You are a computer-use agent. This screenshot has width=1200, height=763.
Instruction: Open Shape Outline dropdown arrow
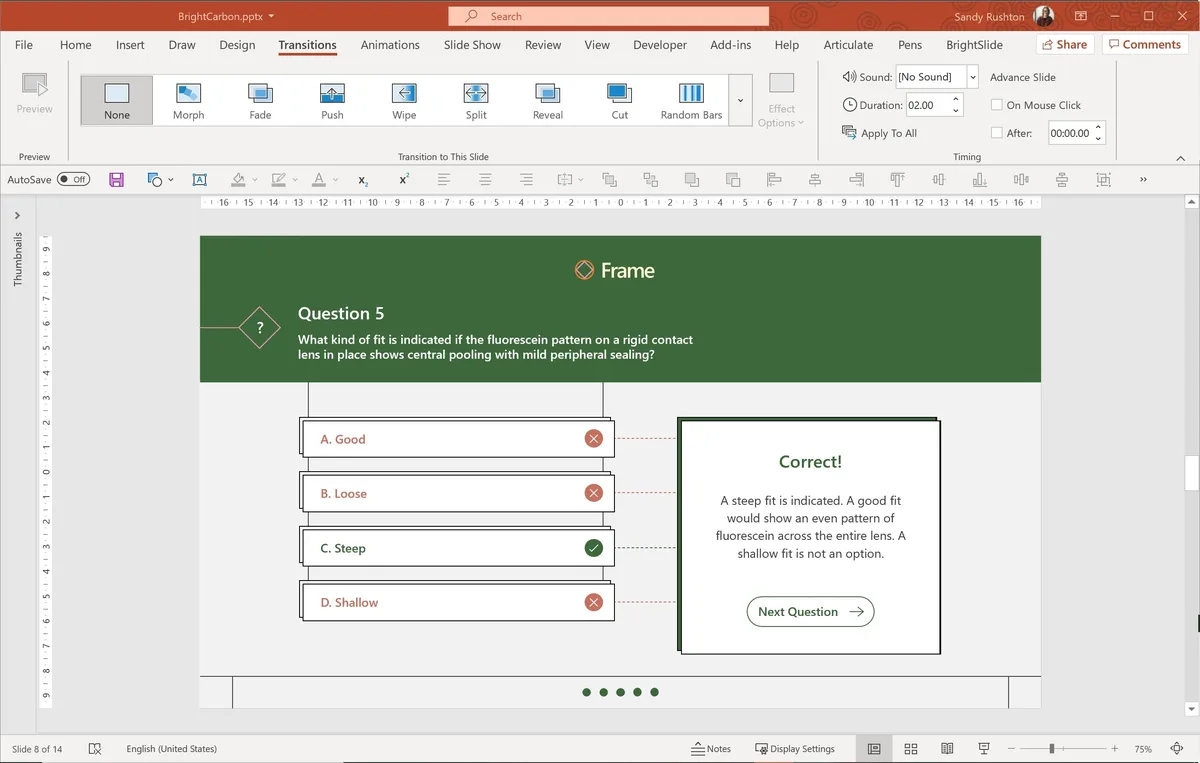295,180
